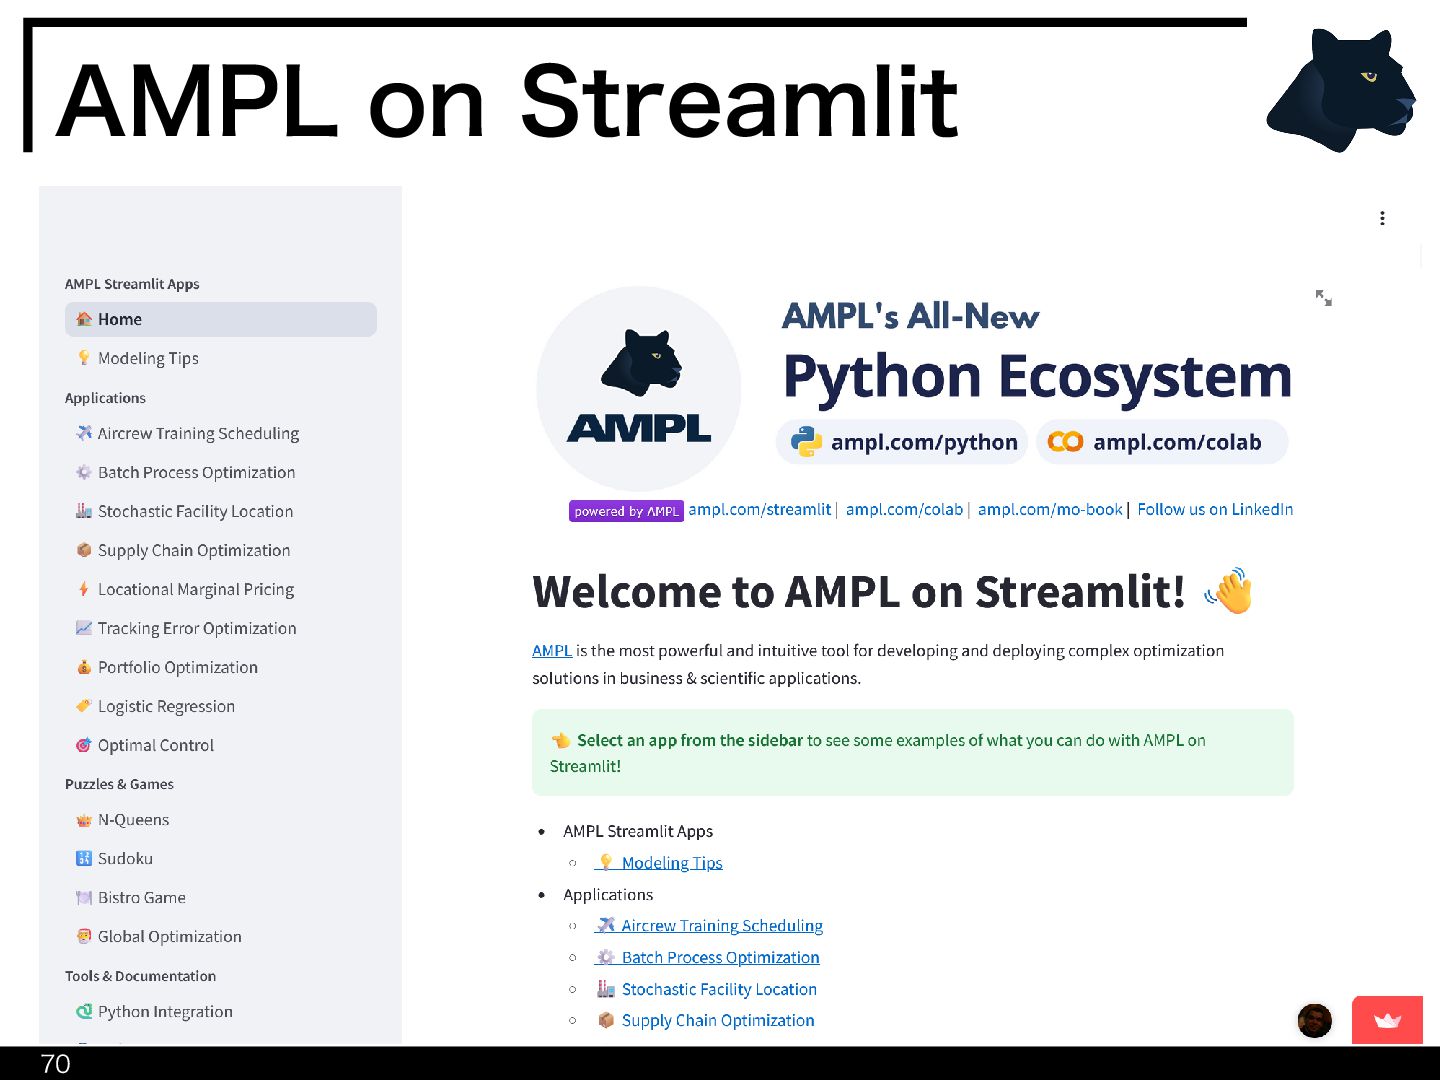Open Bistro Game sidebar page

coord(221,897)
